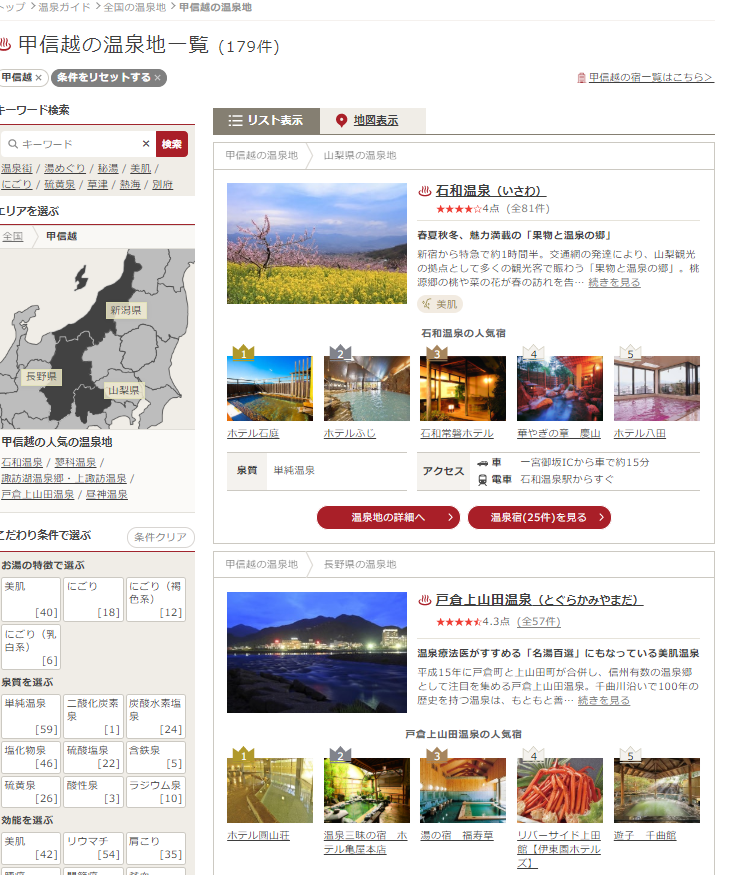Image resolution: width=740 pixels, height=875 pixels.
Task: Go to 全国 area breadcrumb
Action: (12, 237)
